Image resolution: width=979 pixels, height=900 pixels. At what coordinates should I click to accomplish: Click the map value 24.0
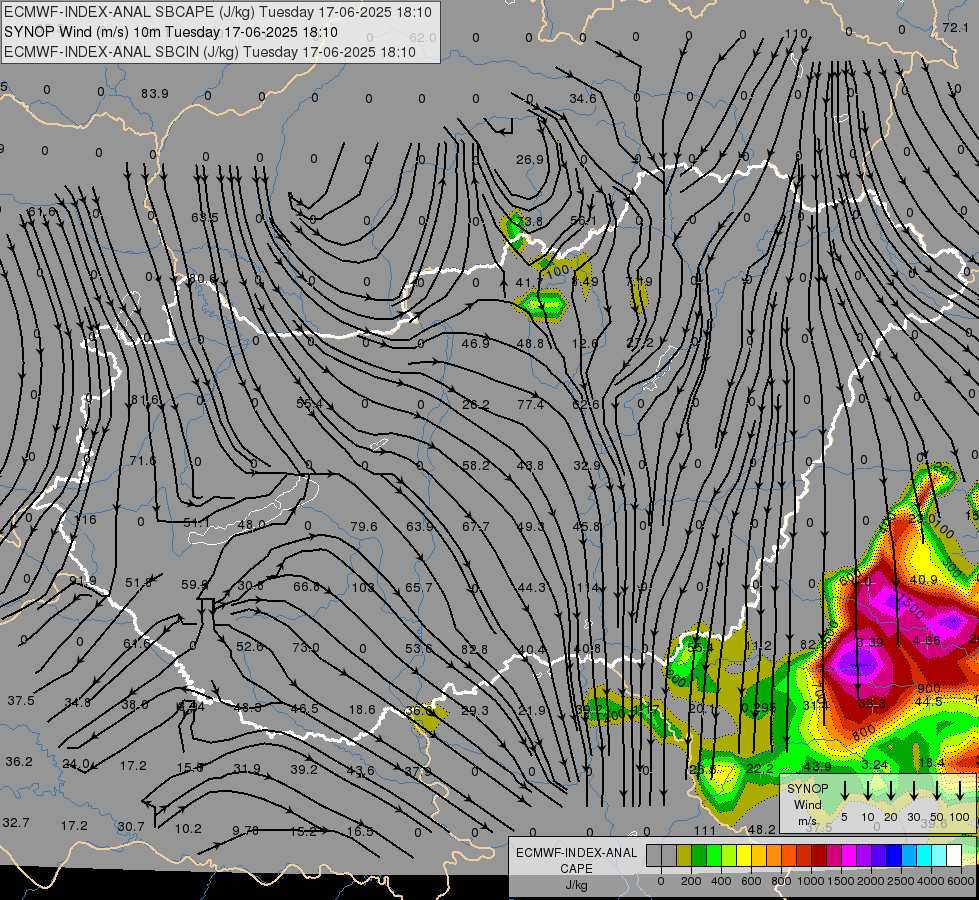point(76,764)
